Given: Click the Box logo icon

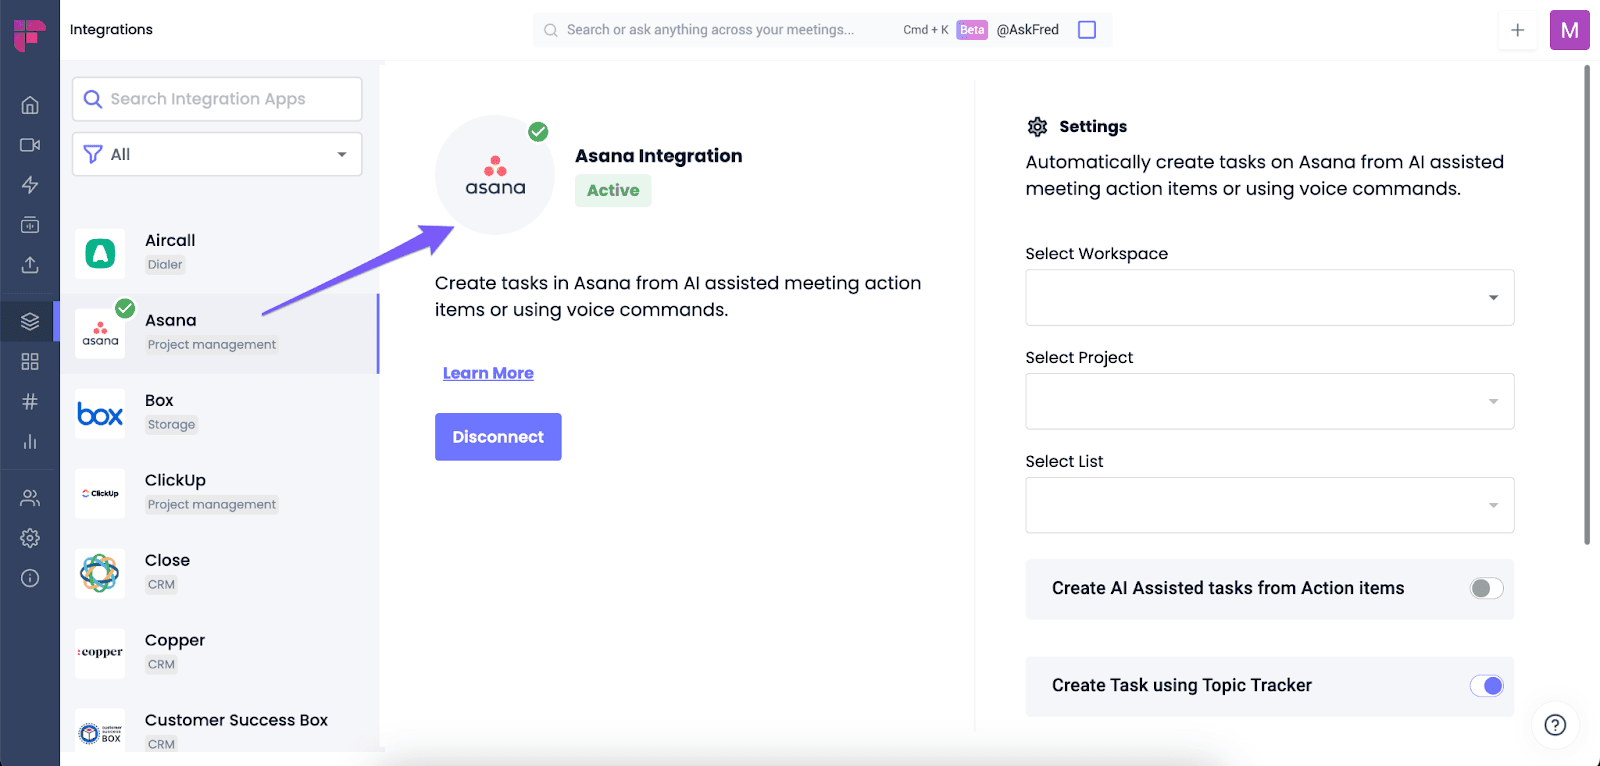Looking at the screenshot, I should (100, 414).
